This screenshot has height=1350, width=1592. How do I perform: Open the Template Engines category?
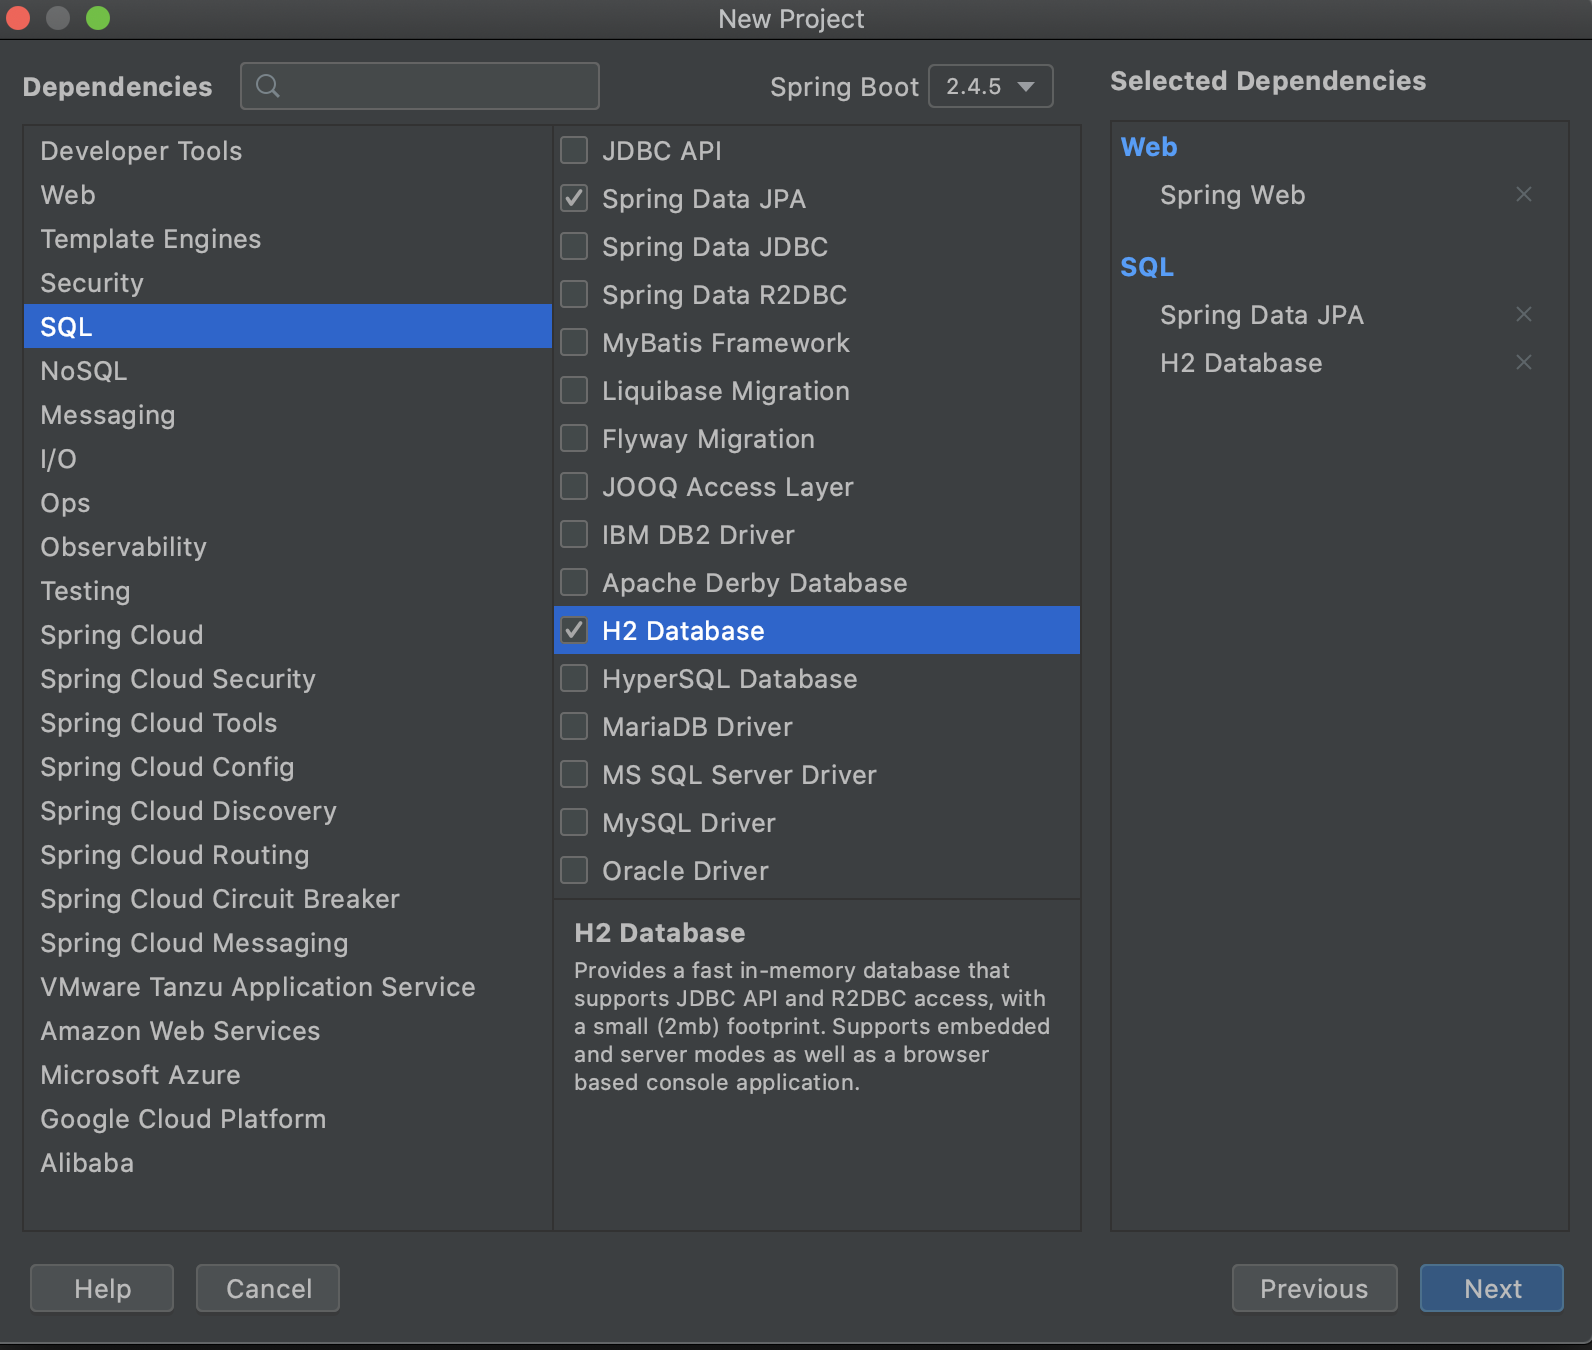(x=288, y=238)
